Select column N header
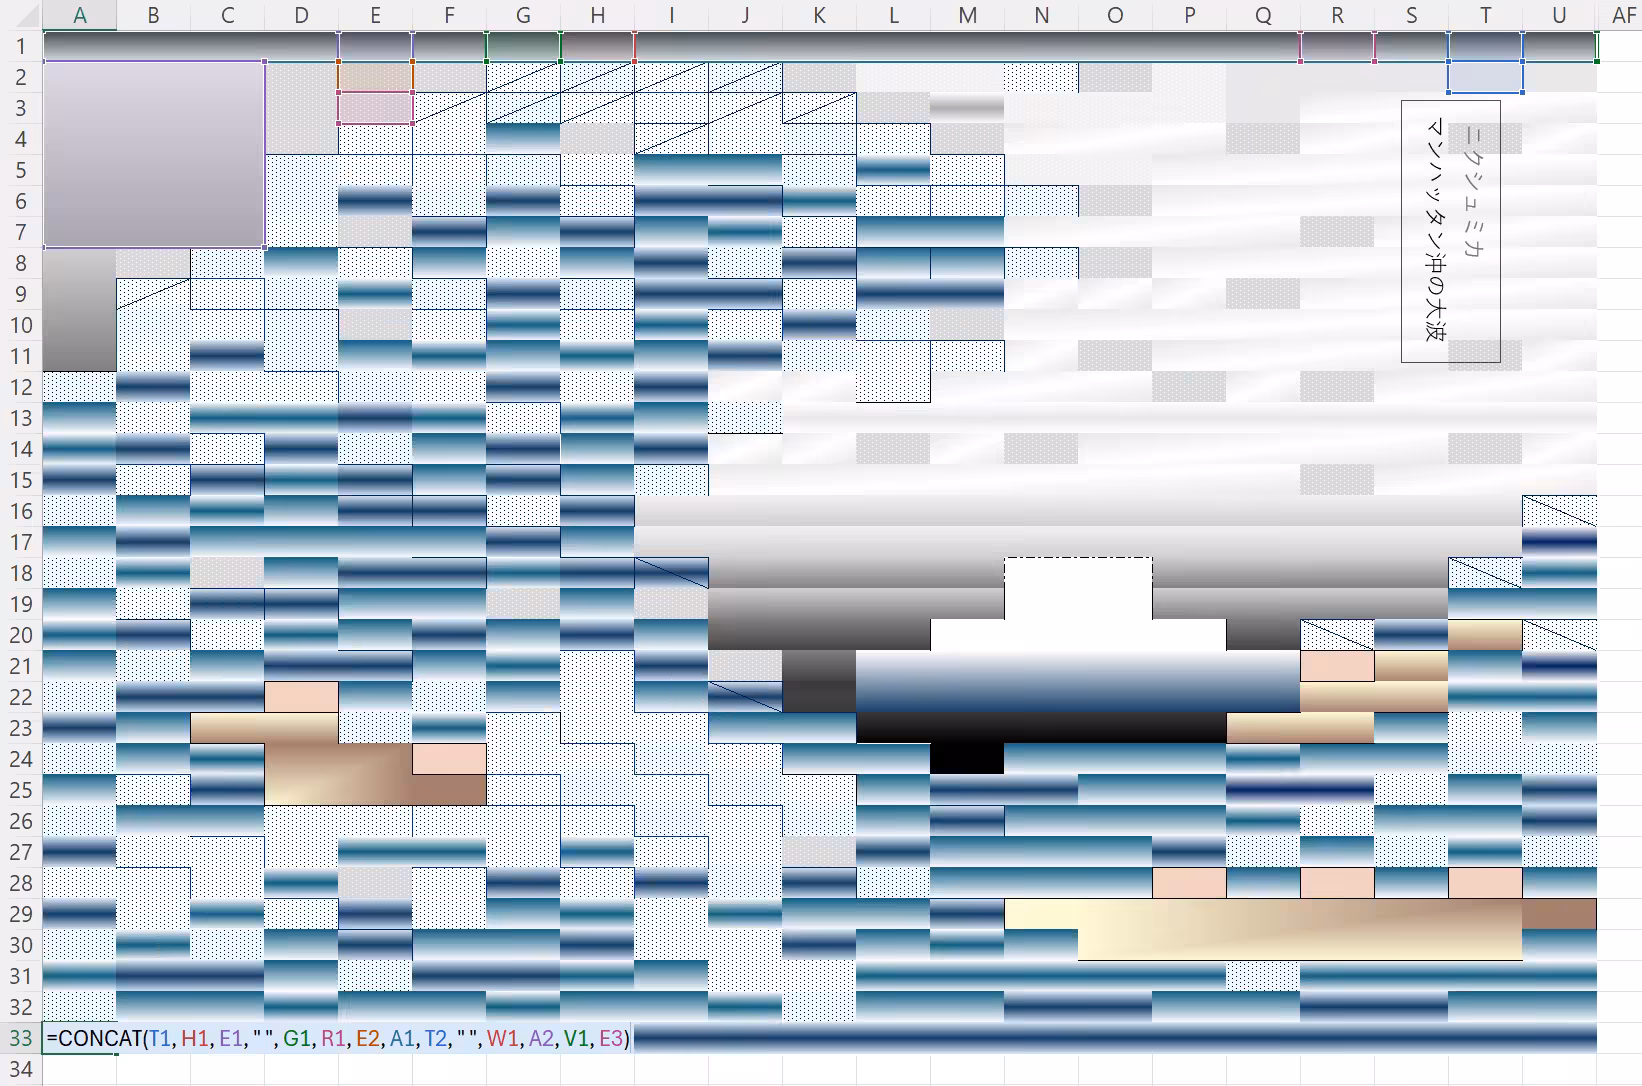The width and height of the screenshot is (1642, 1086). coord(1041,15)
